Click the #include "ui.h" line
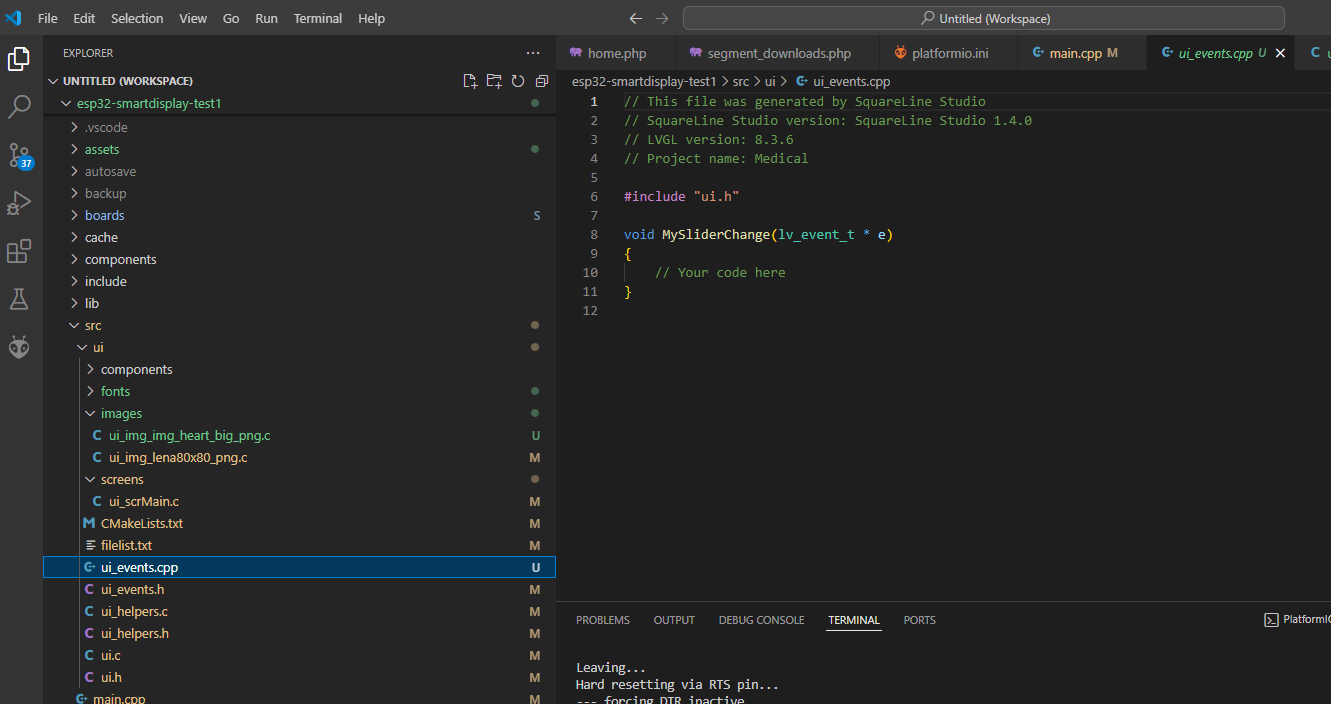 (x=681, y=196)
